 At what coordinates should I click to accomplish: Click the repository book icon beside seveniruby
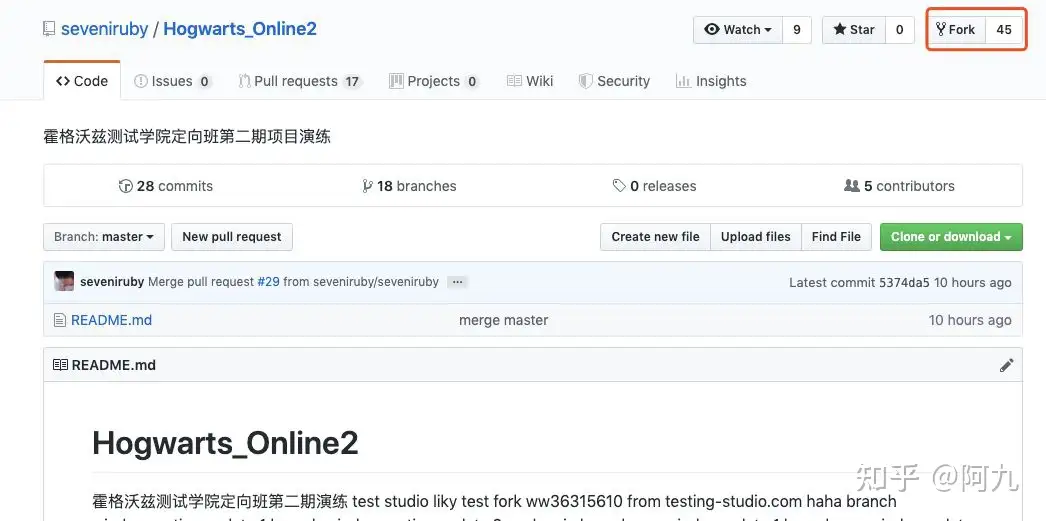tap(49, 29)
